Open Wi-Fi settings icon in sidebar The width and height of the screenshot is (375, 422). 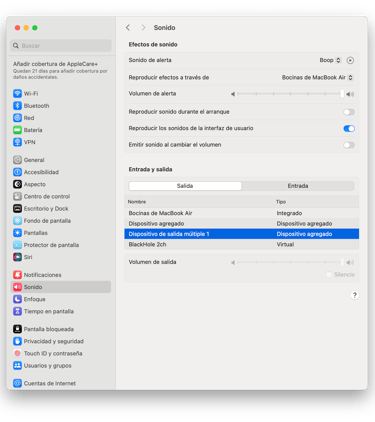click(x=17, y=93)
